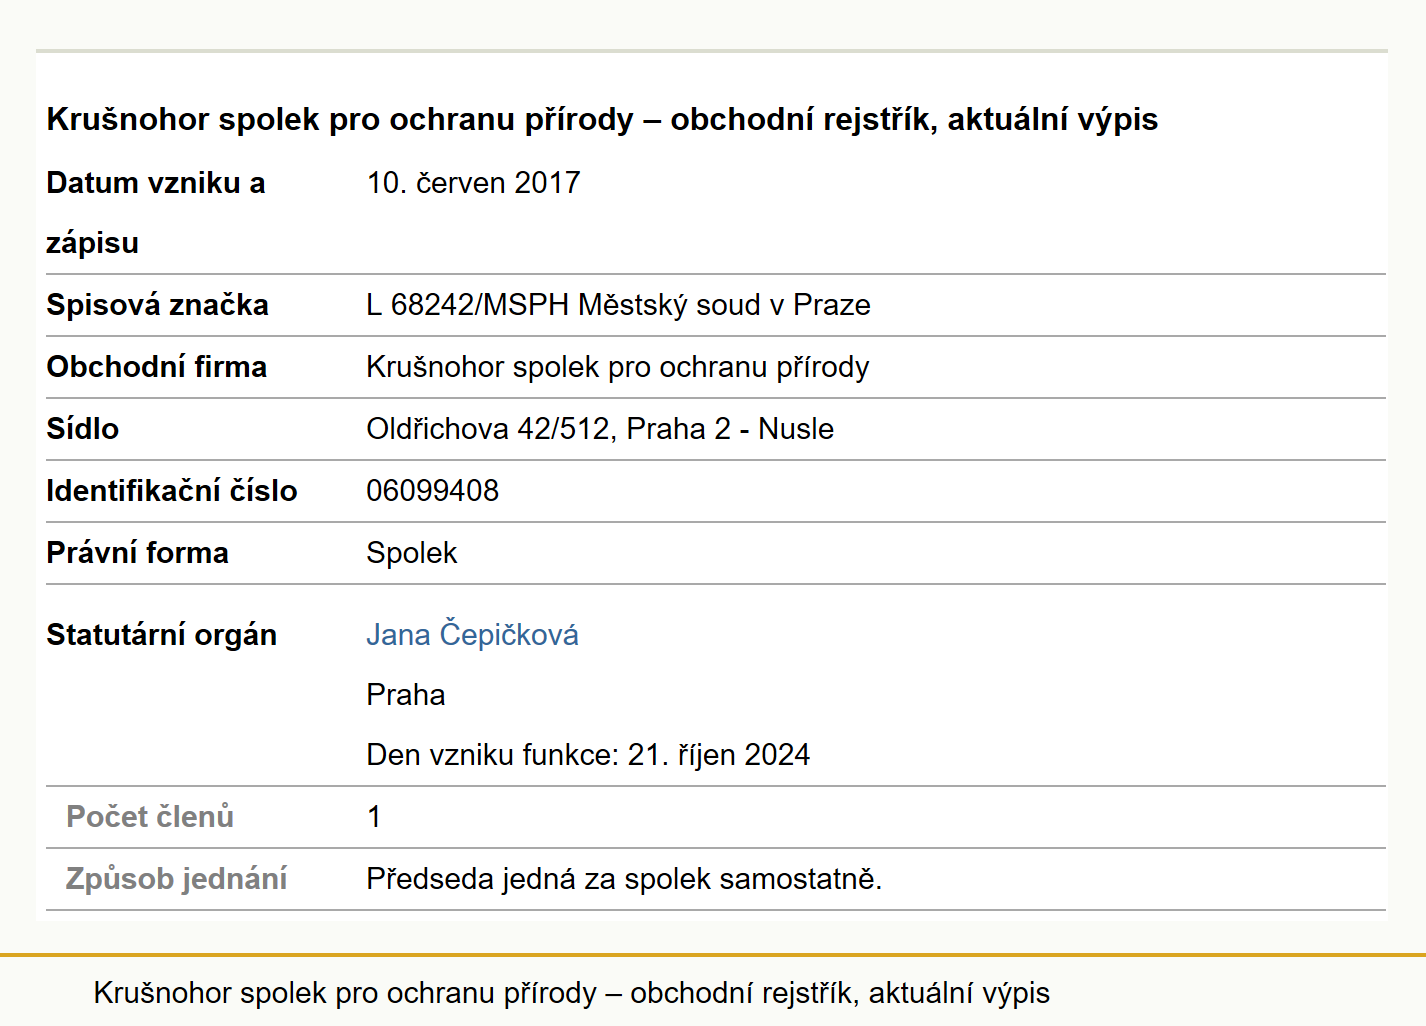
Task: Click the 'Spisová značka' label
Action: coord(157,305)
